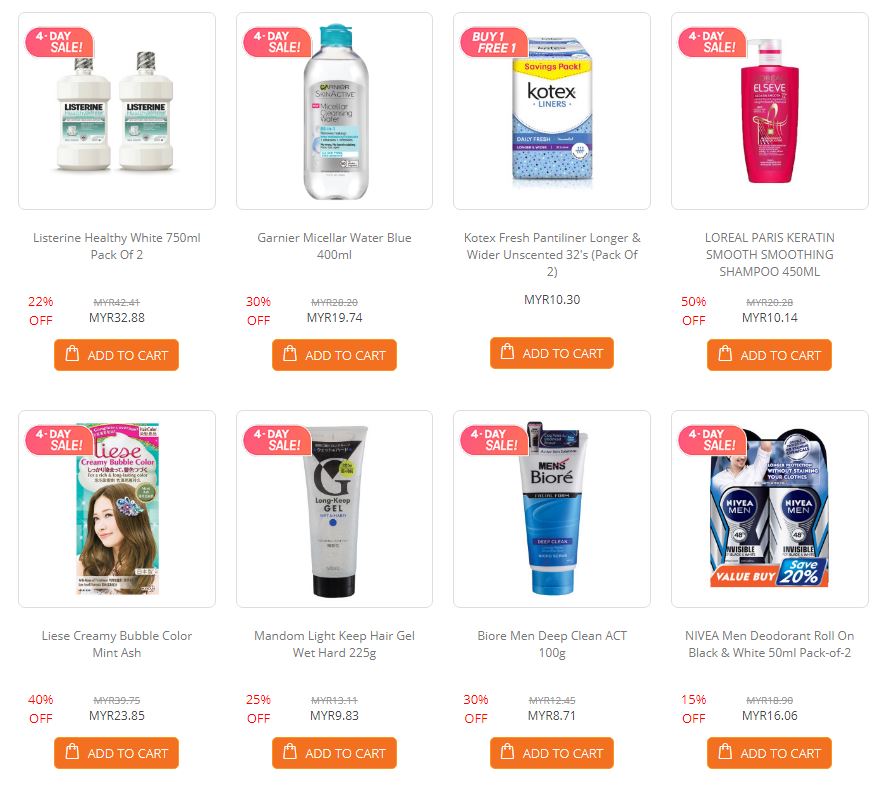This screenshot has height=785, width=888.
Task: Add Loreal Keratin Smooth shampoo to cart
Action: (769, 355)
